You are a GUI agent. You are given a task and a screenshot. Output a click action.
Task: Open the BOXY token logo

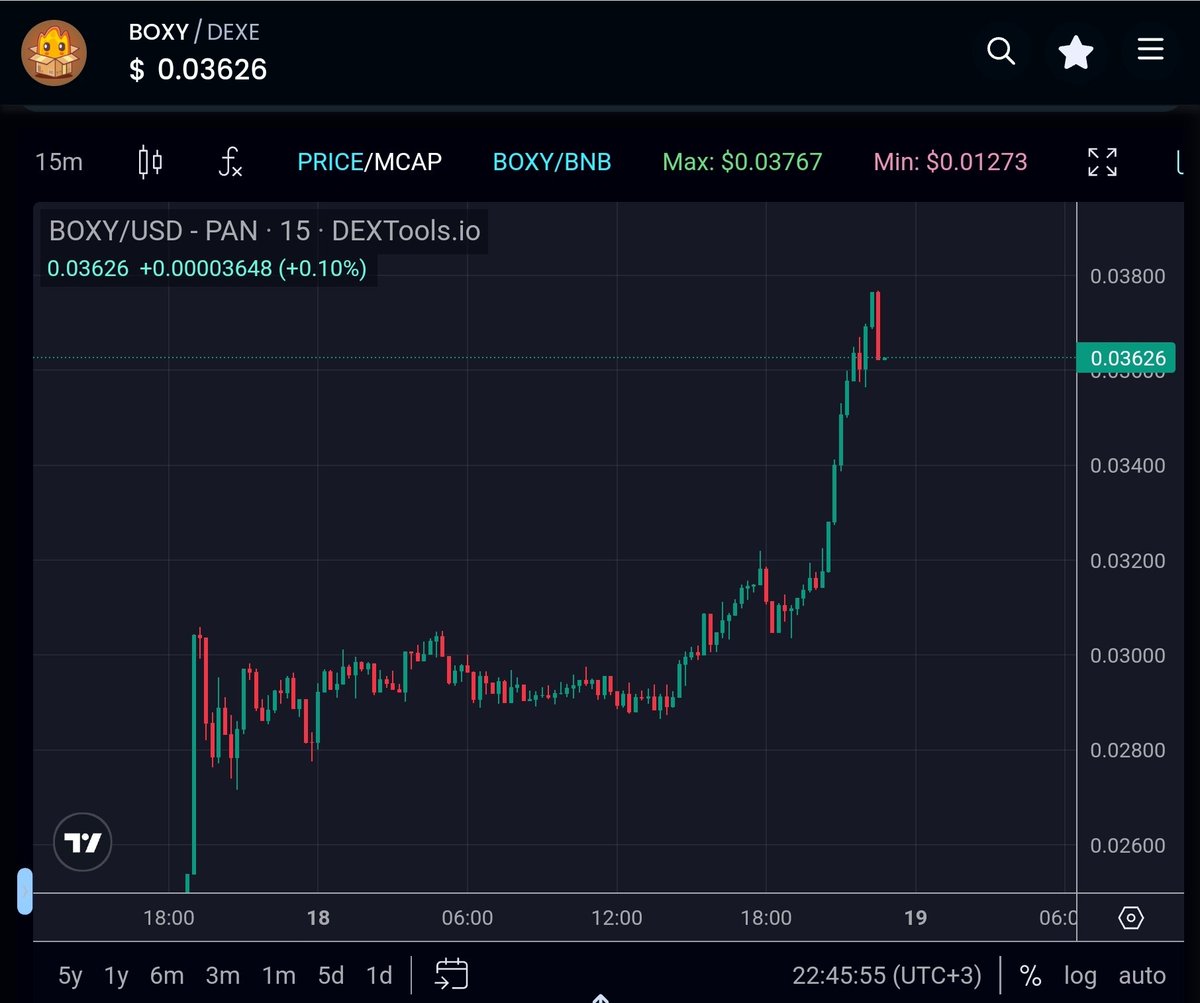[55, 51]
